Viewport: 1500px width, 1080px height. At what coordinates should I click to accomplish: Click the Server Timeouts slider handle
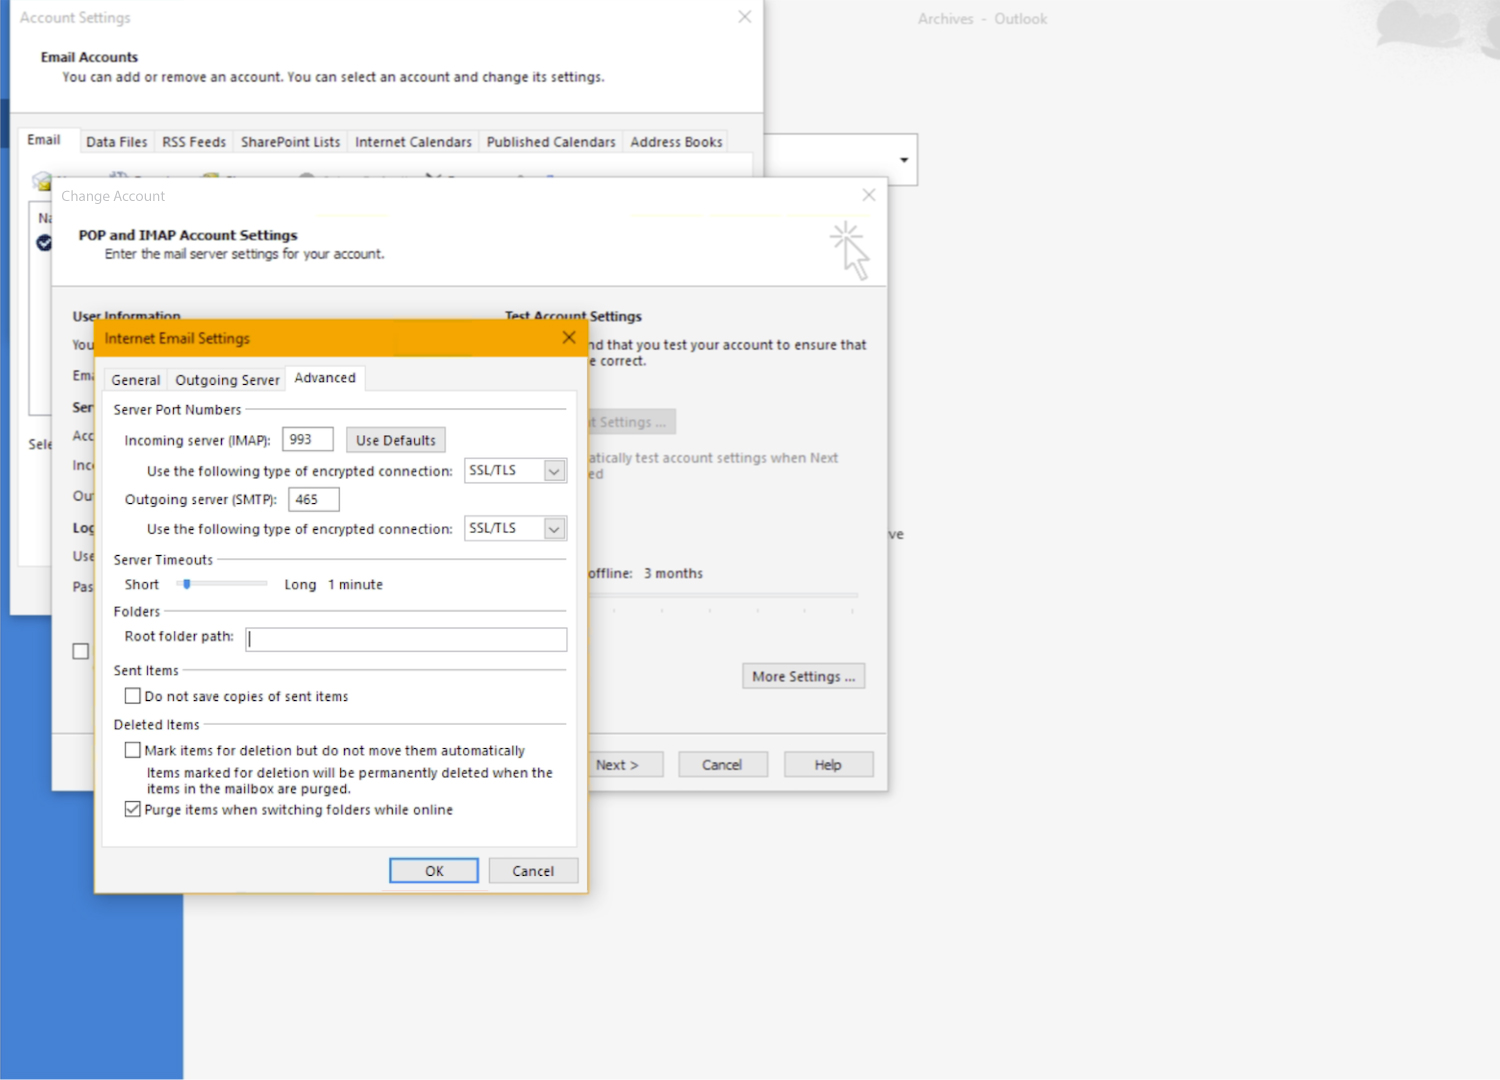(x=187, y=584)
